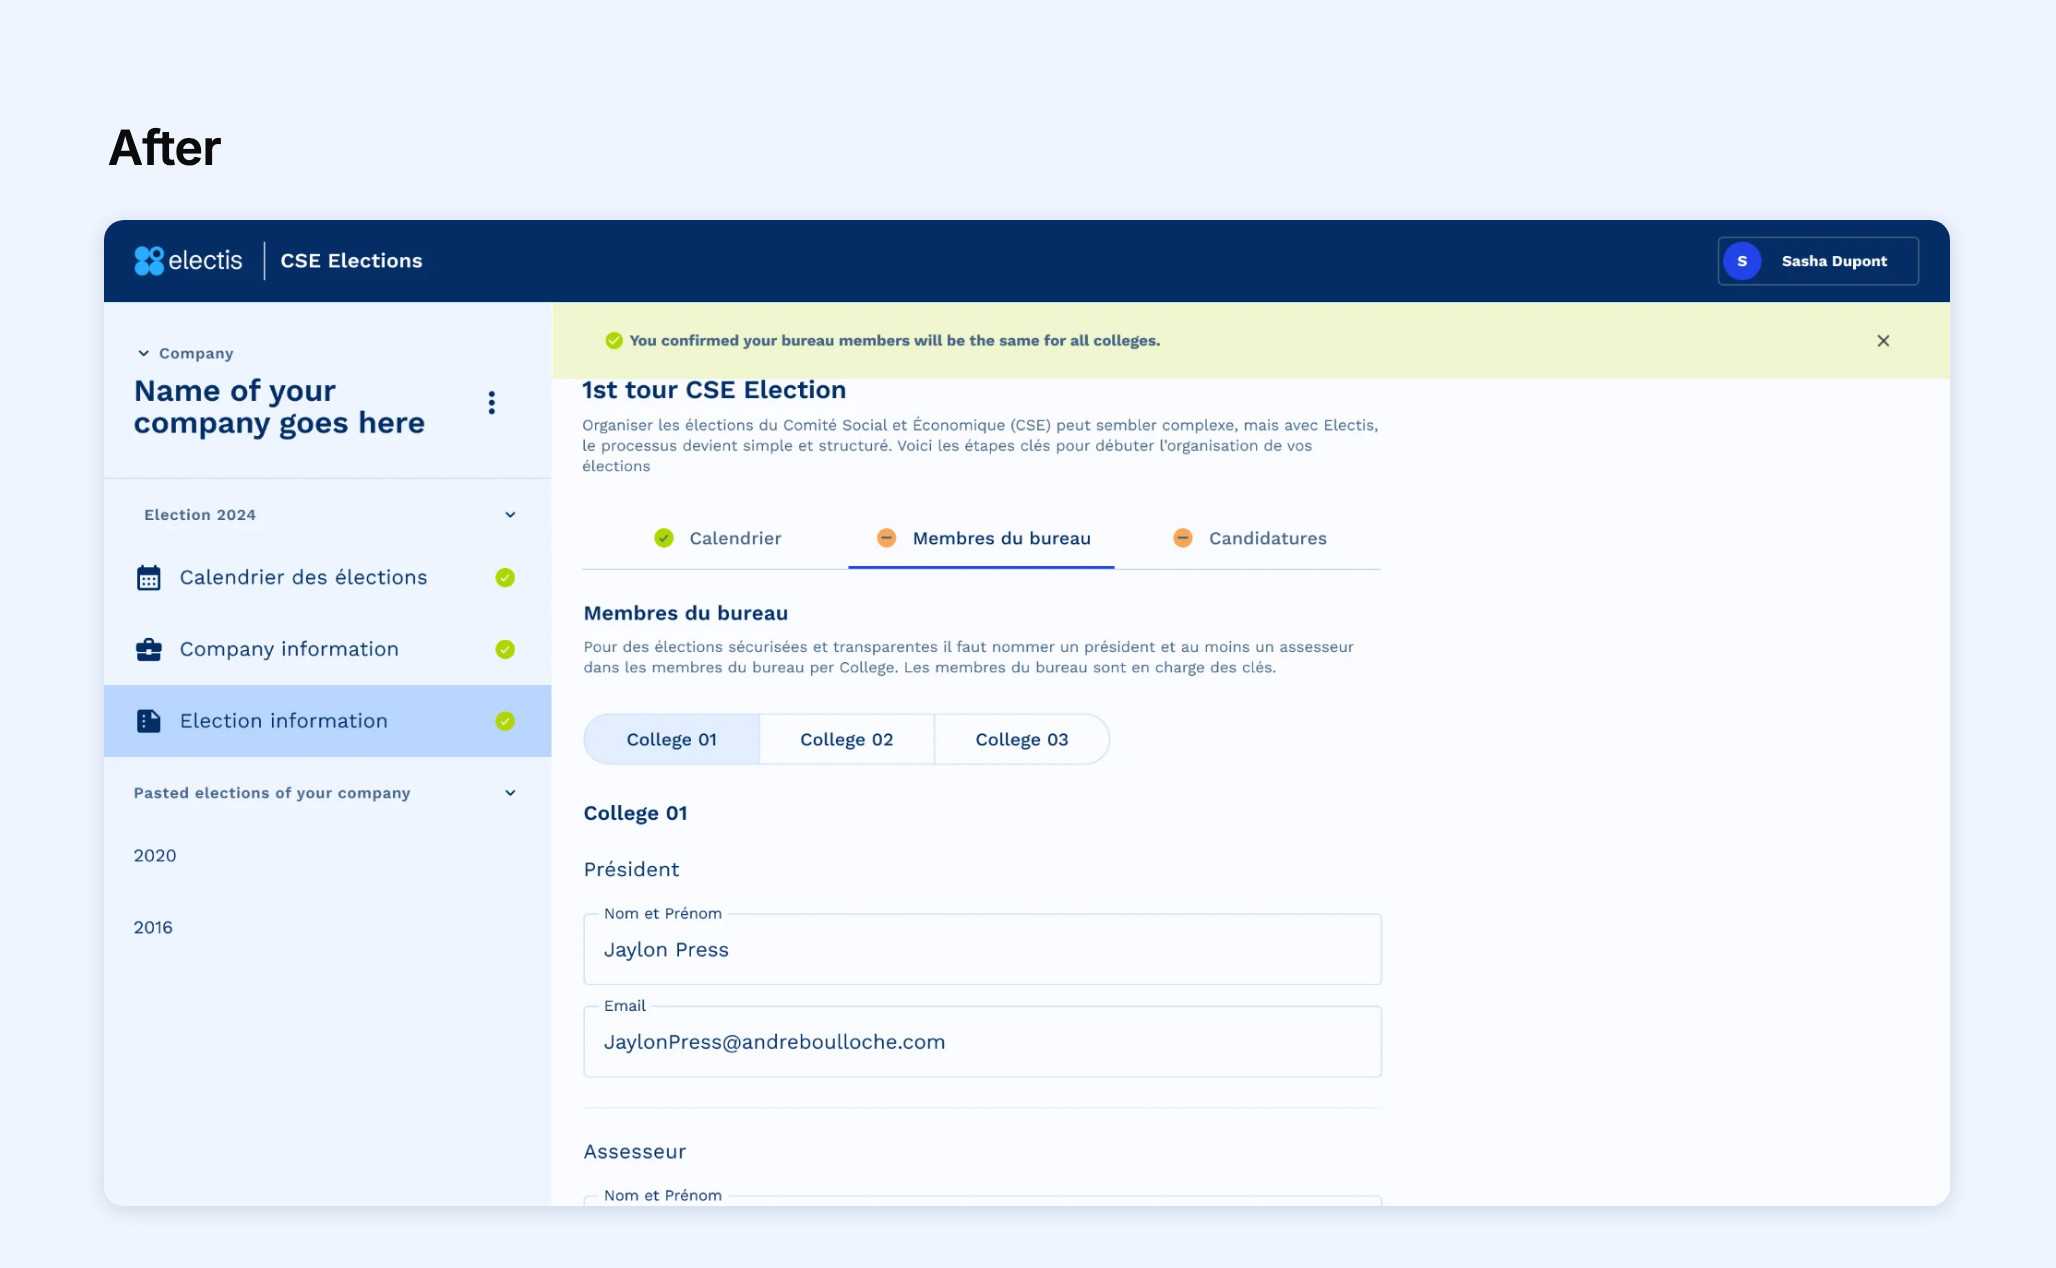Click green check next to Company information
2056x1268 pixels.
pos(505,650)
